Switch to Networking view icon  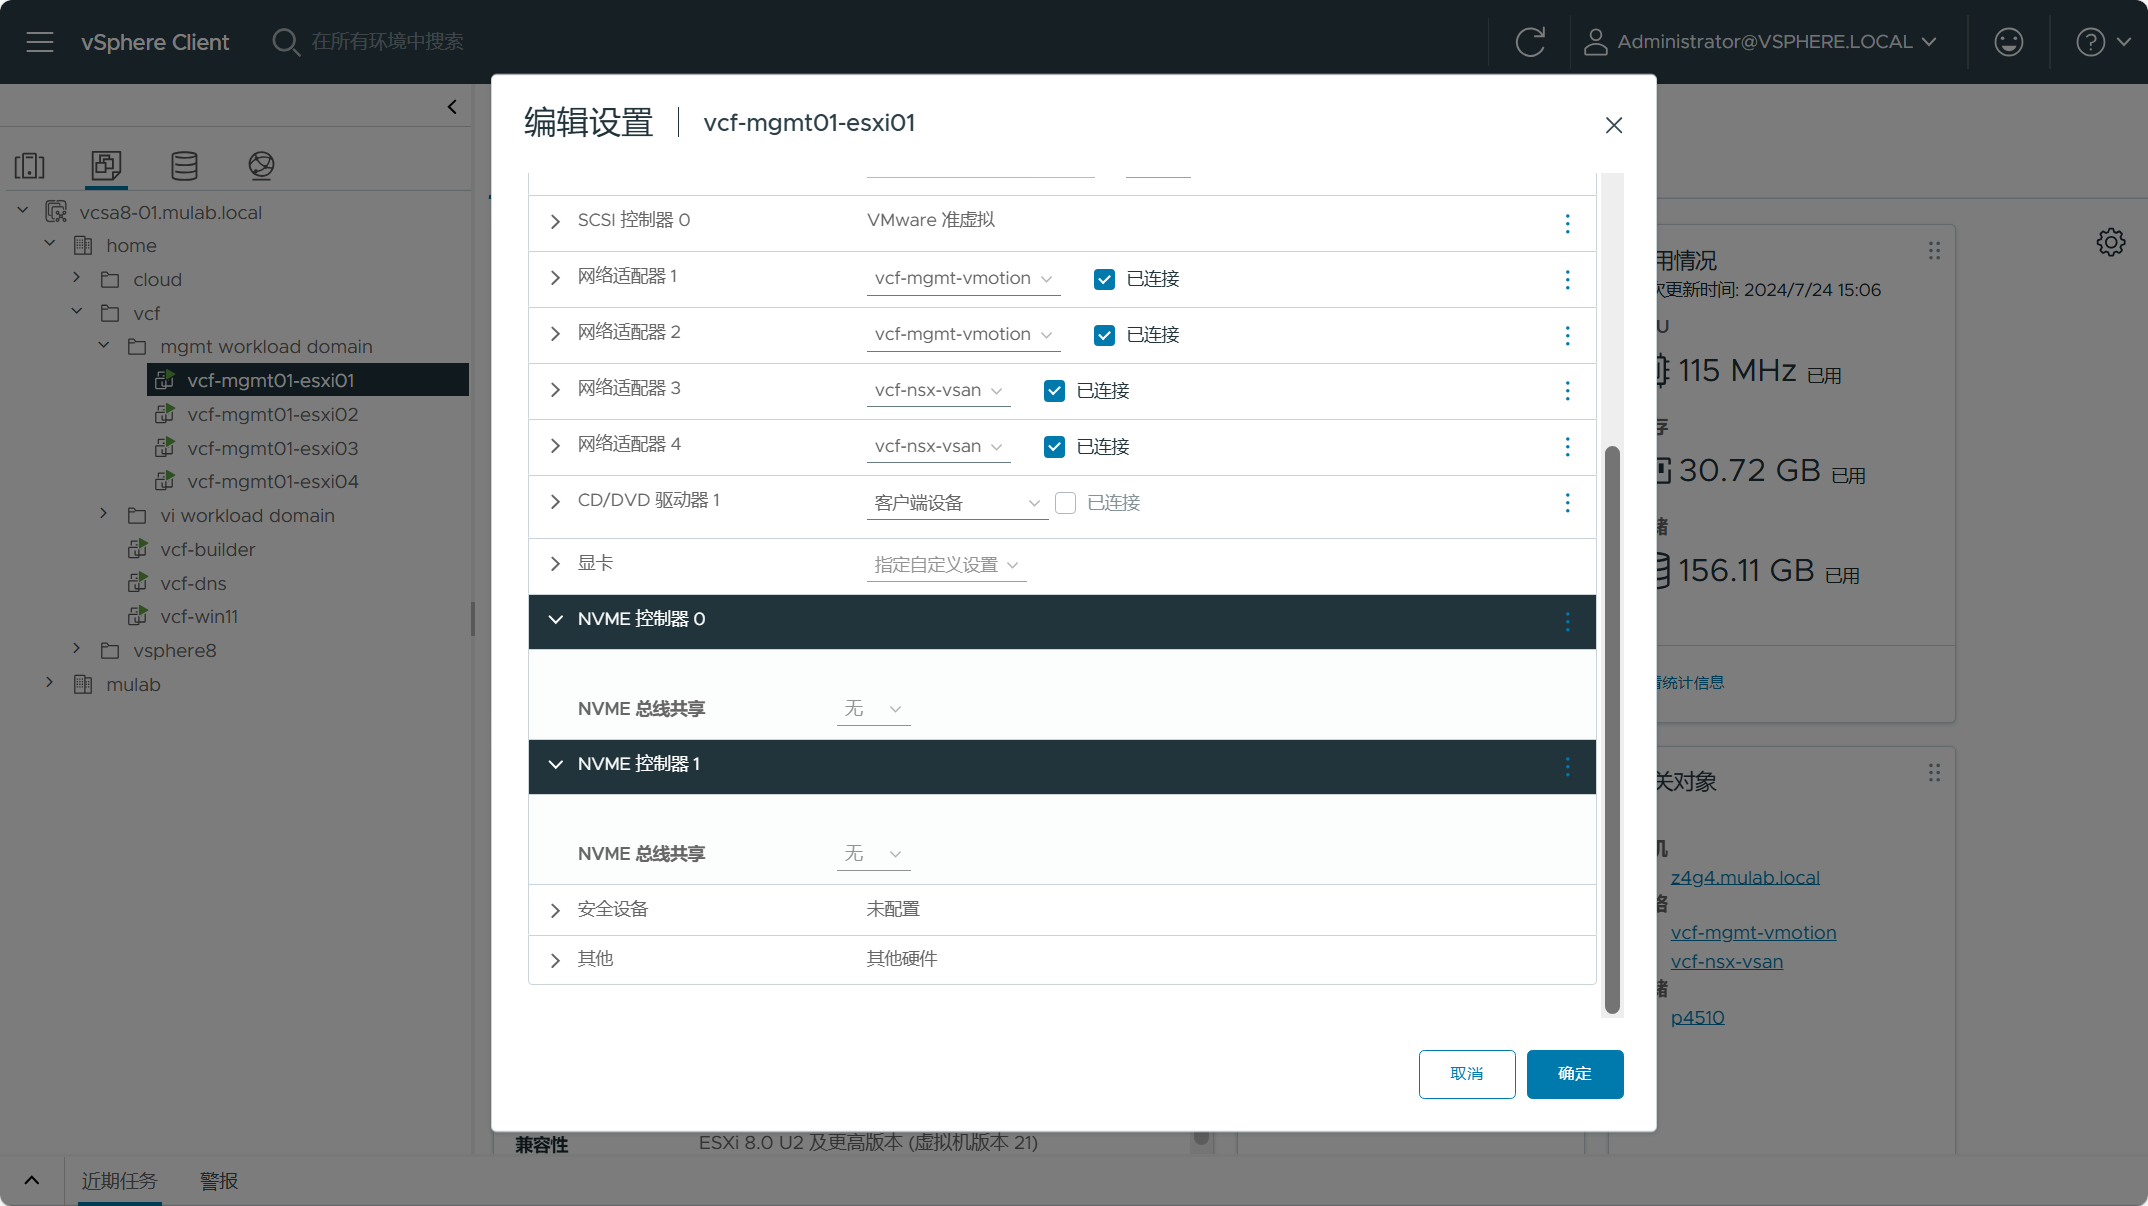261,165
